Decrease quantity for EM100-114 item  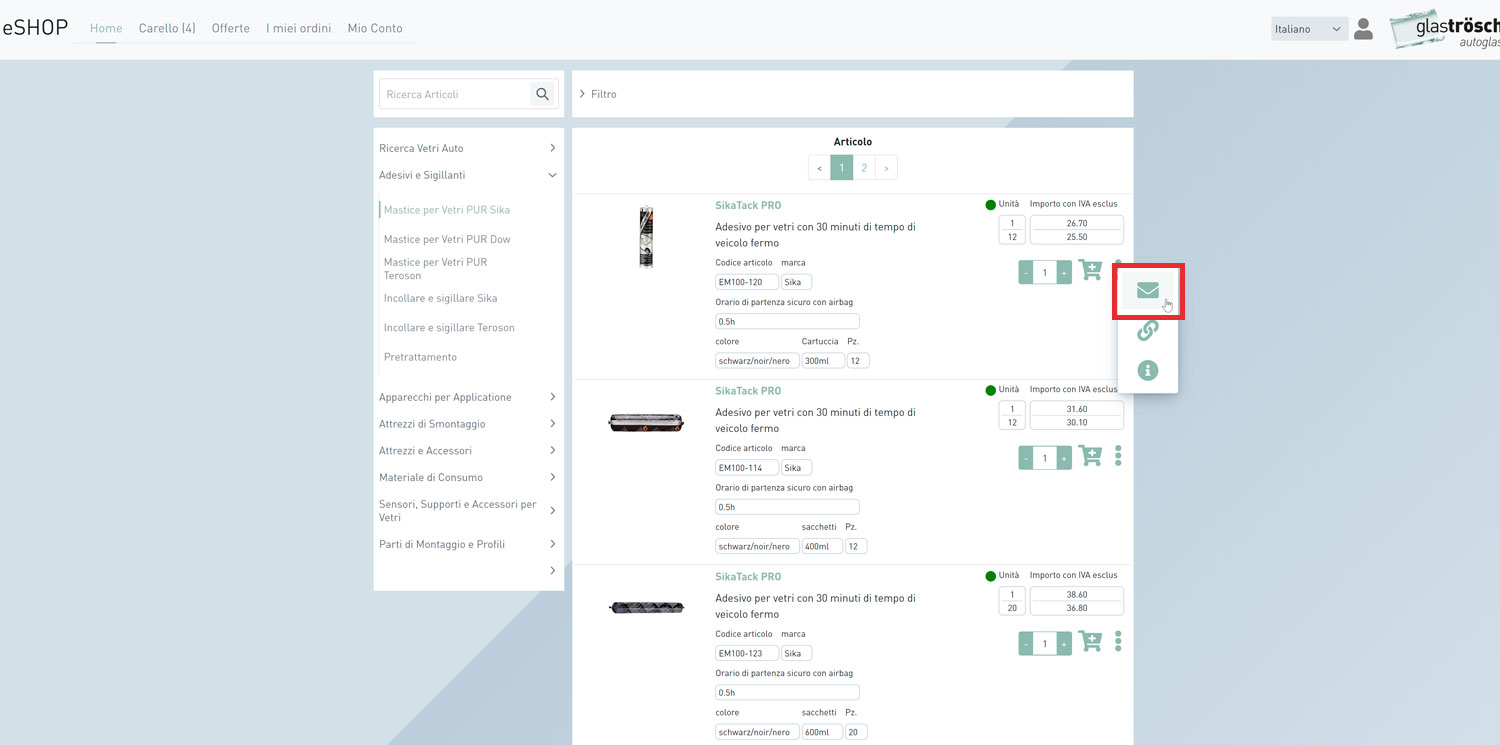[1026, 458]
